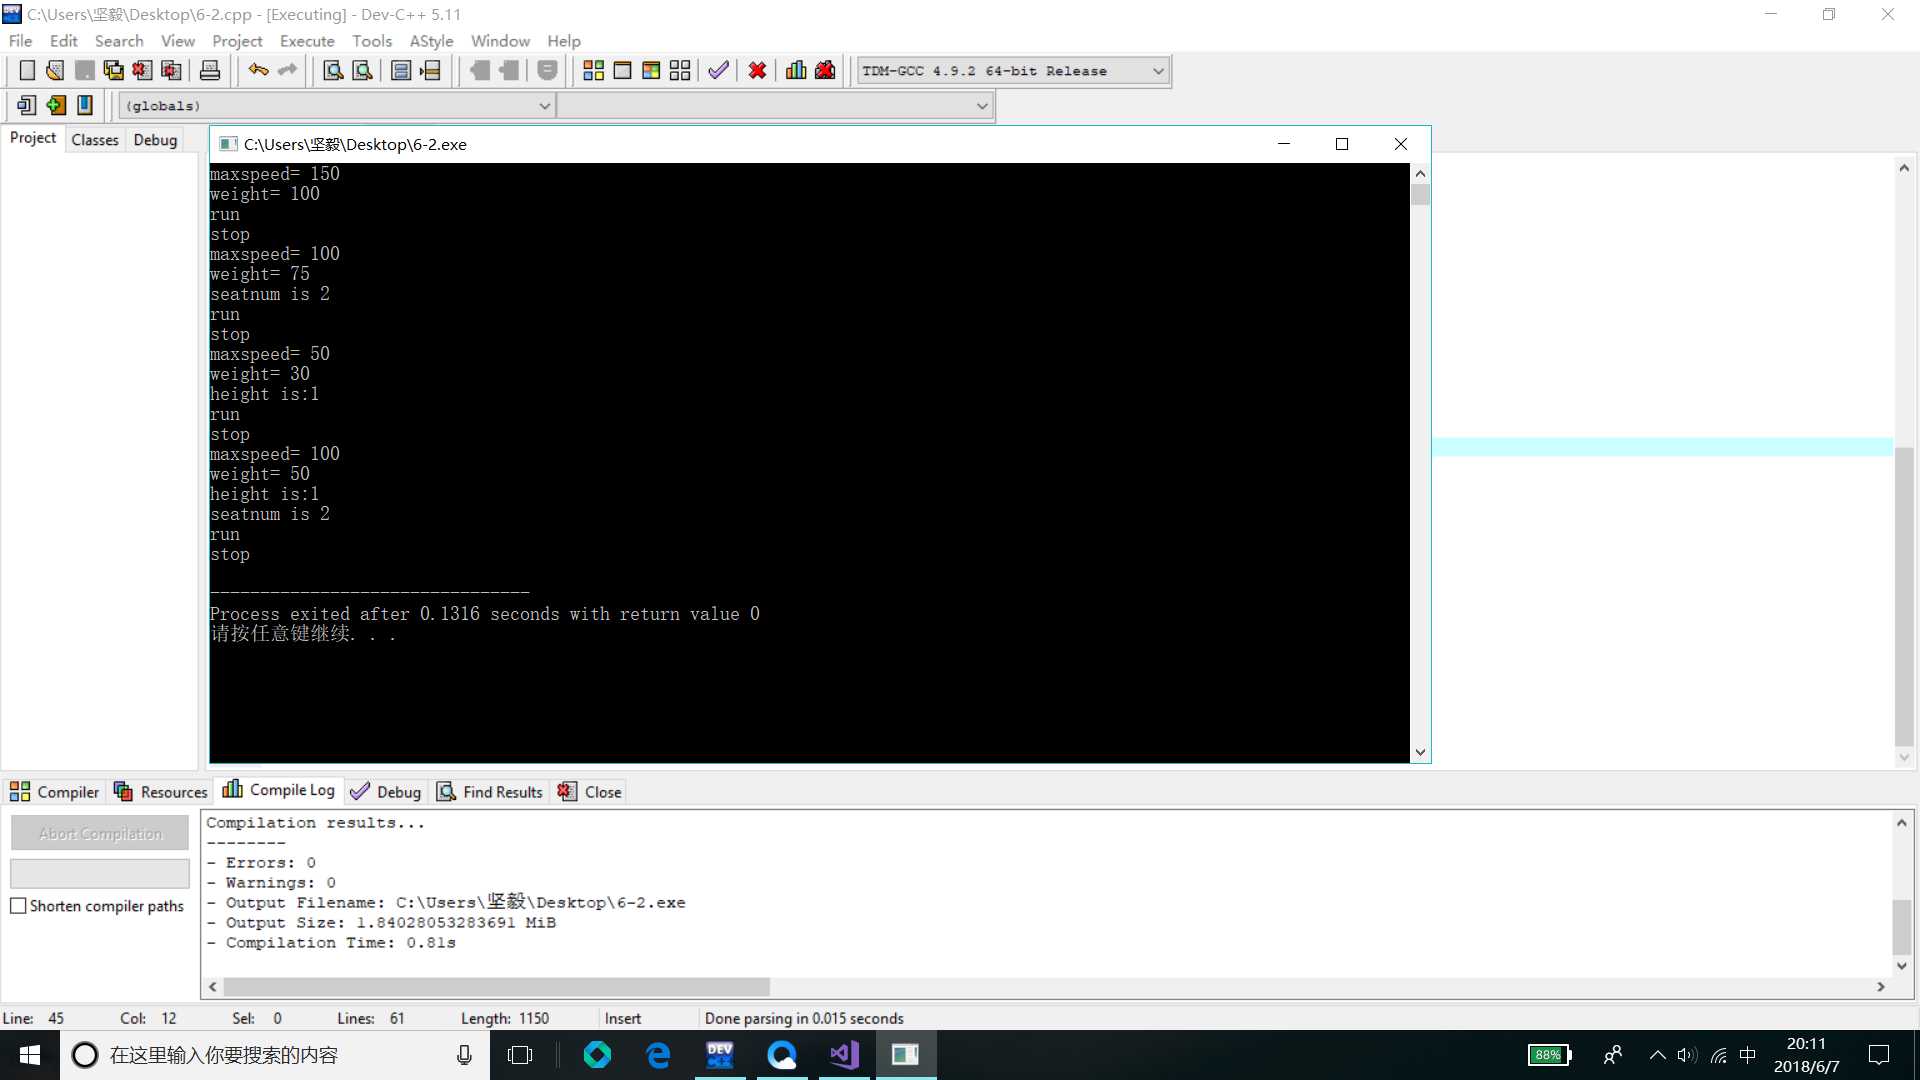Screen dimensions: 1920x1080
Task: Open the Execute menu
Action: pyautogui.click(x=306, y=40)
